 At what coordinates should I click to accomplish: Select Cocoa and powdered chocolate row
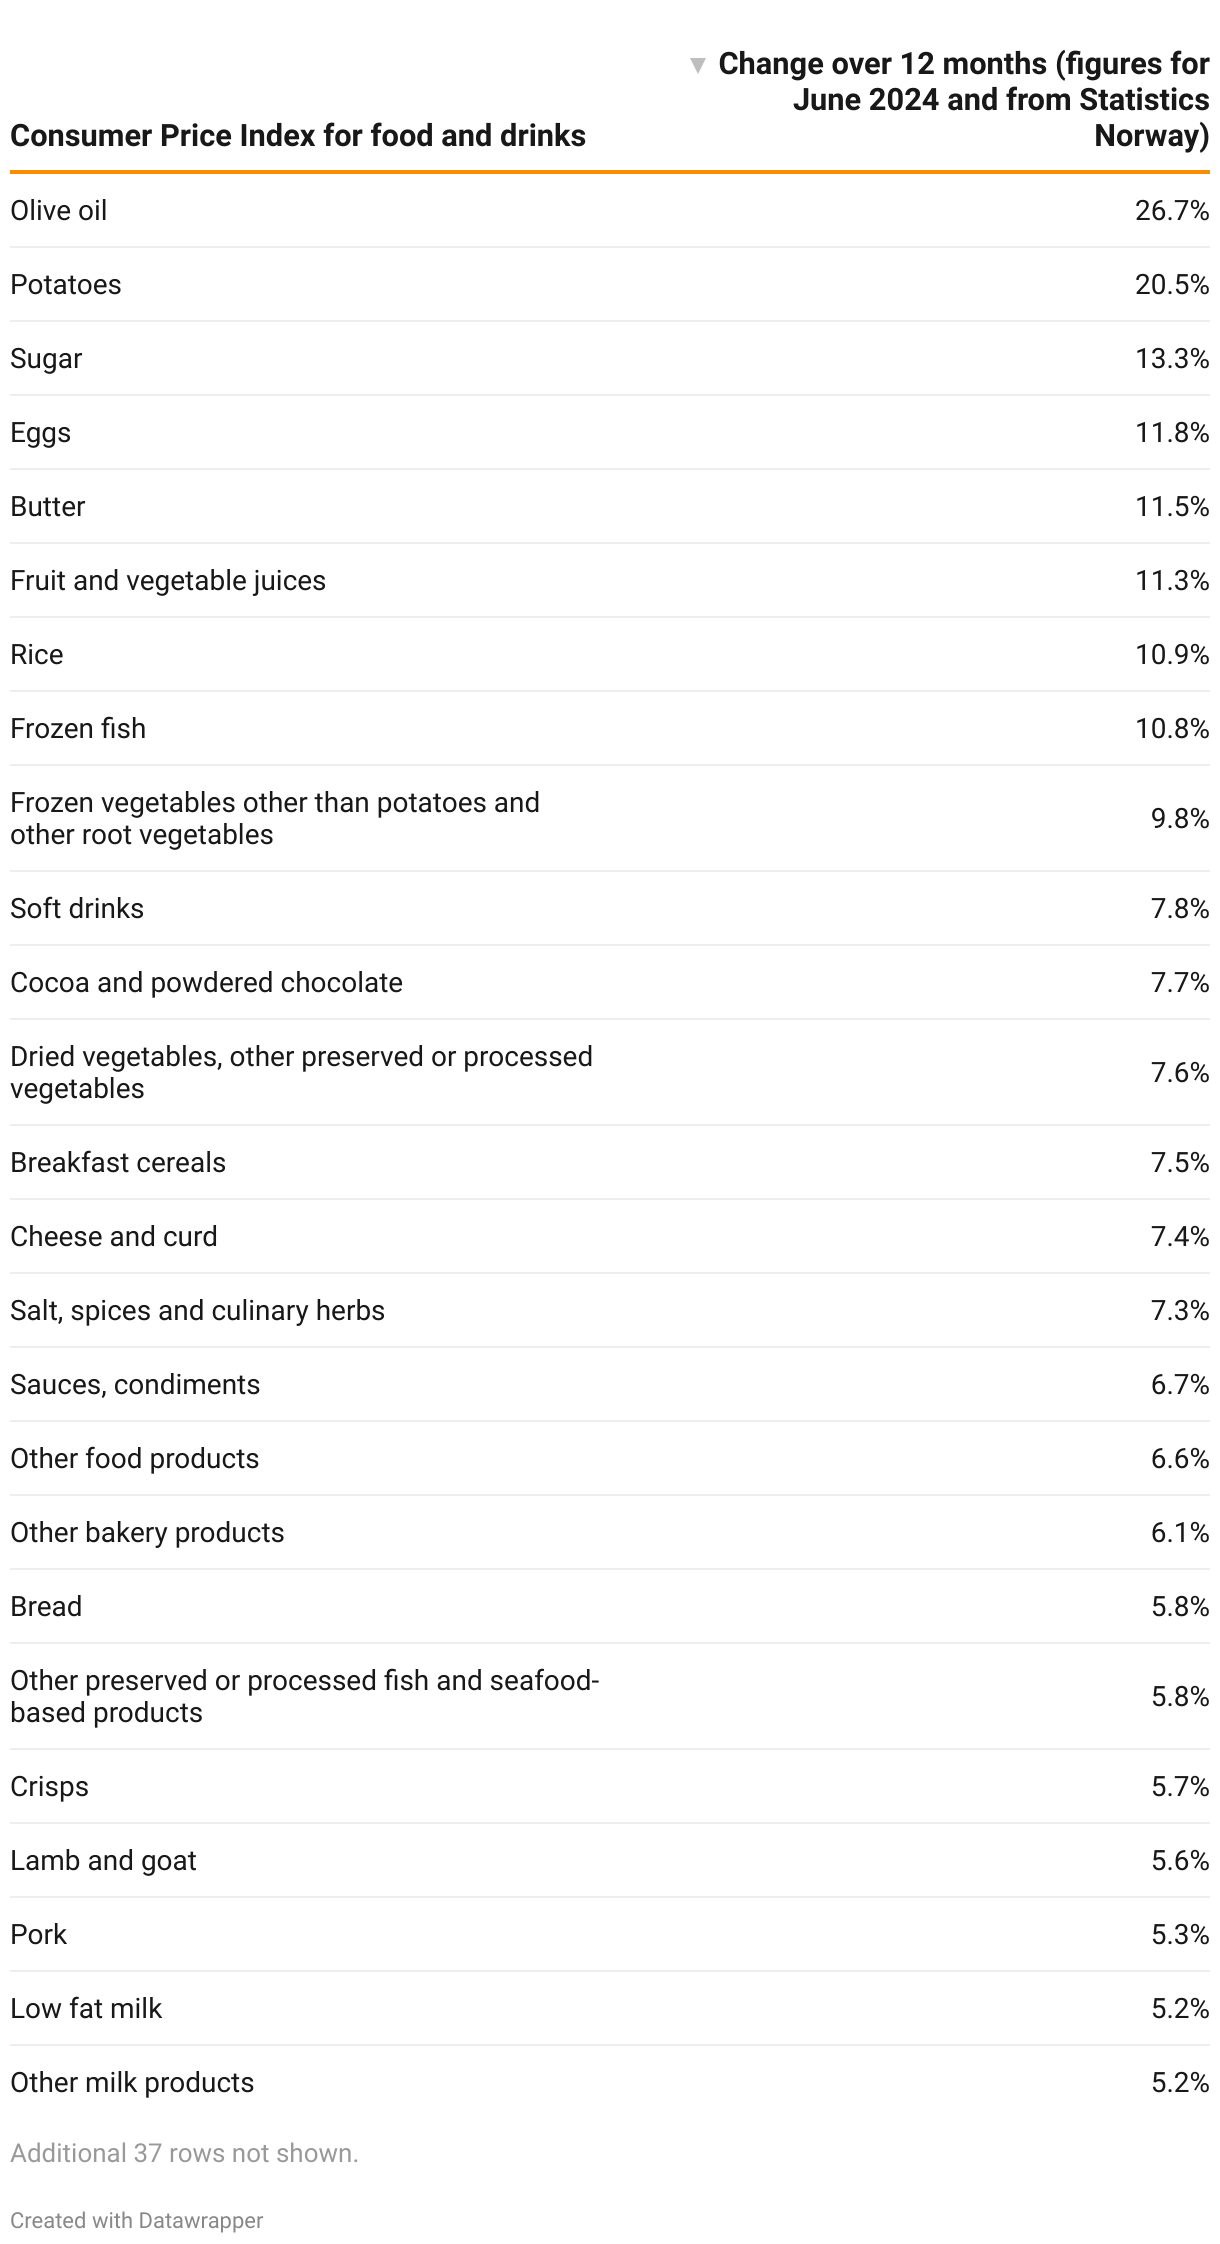point(206,983)
